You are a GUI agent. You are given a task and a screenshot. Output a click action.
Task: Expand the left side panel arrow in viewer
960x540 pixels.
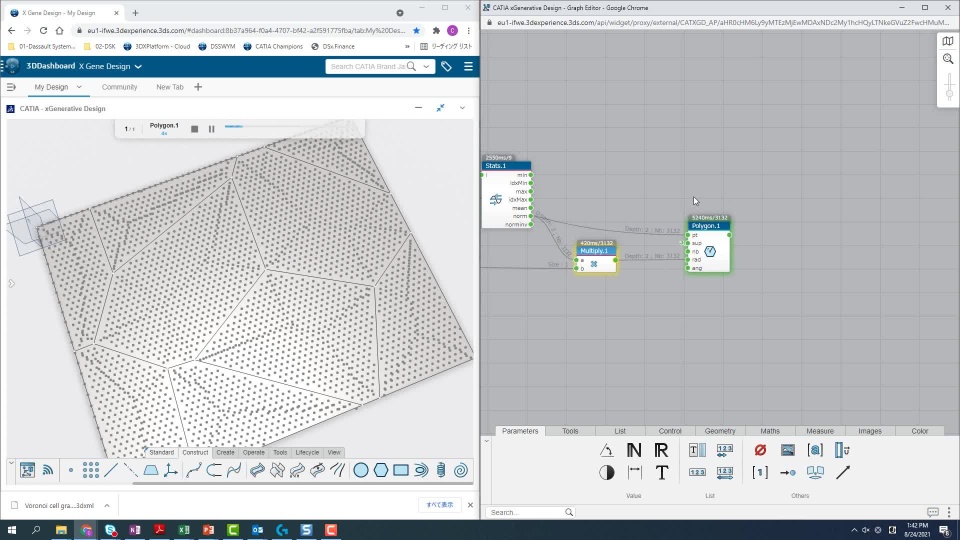(x=11, y=283)
